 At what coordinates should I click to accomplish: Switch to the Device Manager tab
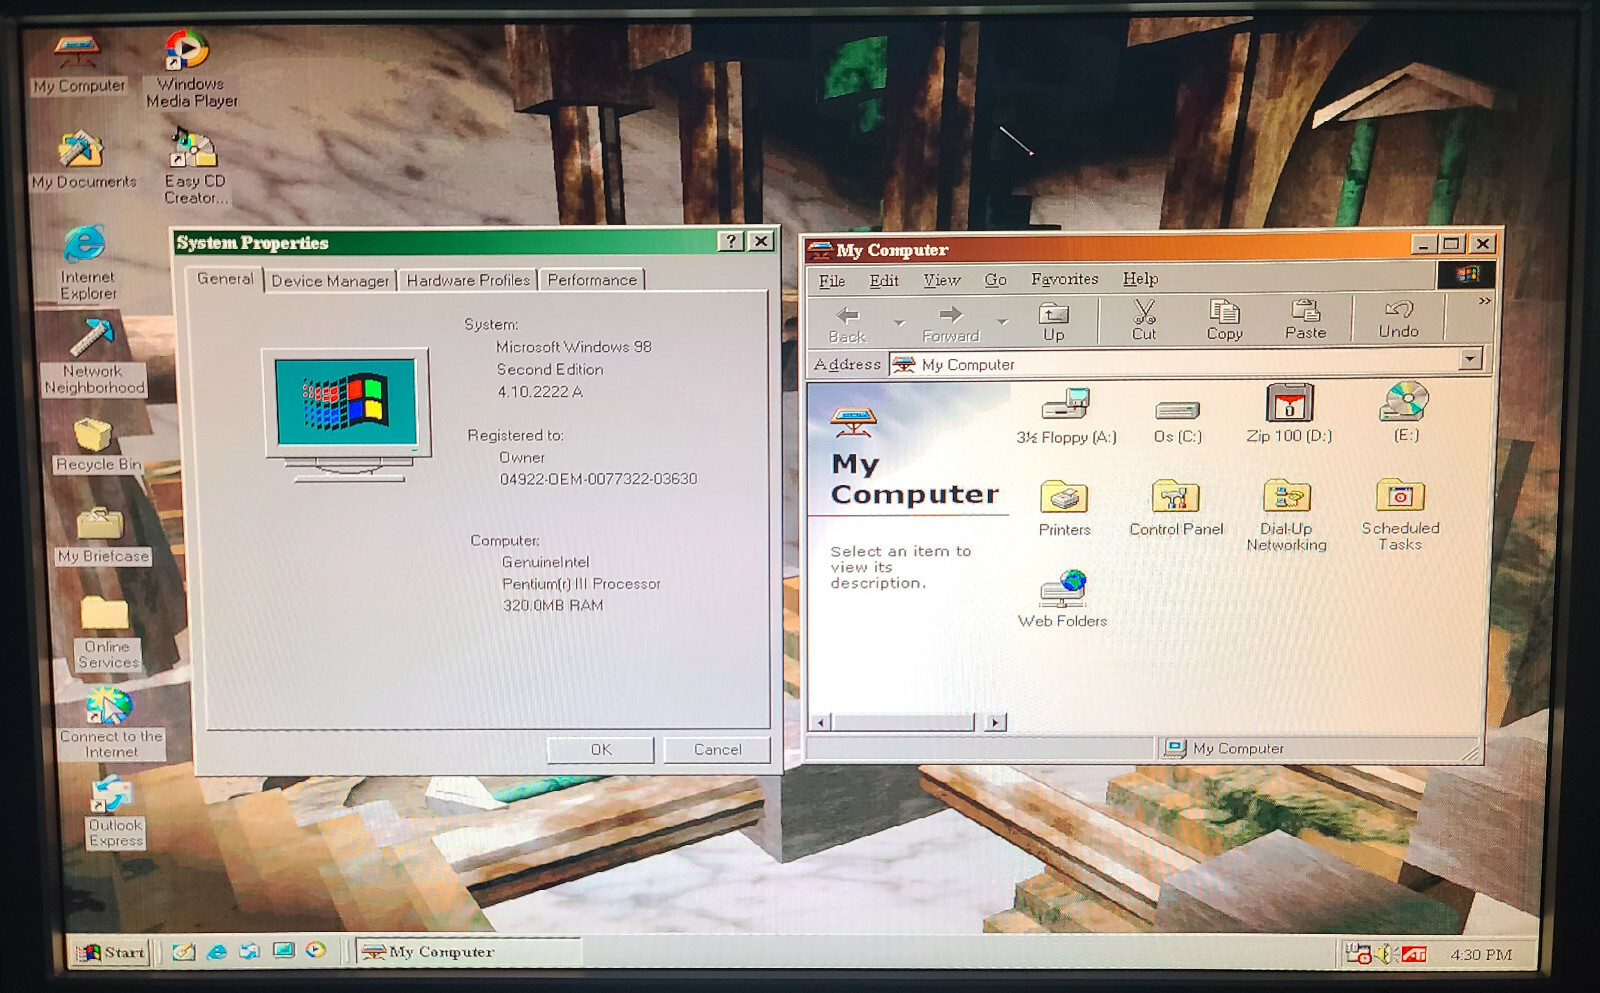click(329, 281)
